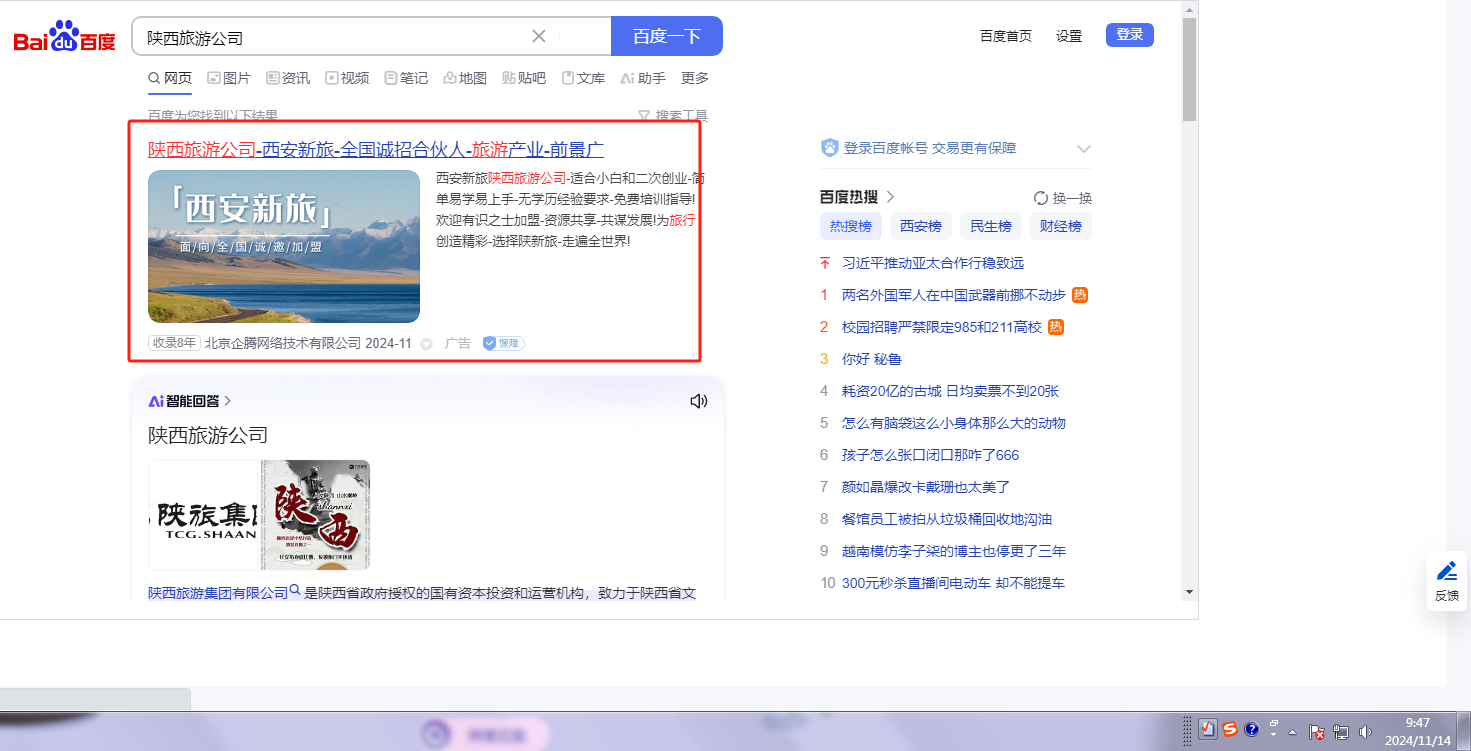Image resolution: width=1471 pixels, height=751 pixels.
Task: Clear the search box with the X icon
Action: click(x=539, y=36)
